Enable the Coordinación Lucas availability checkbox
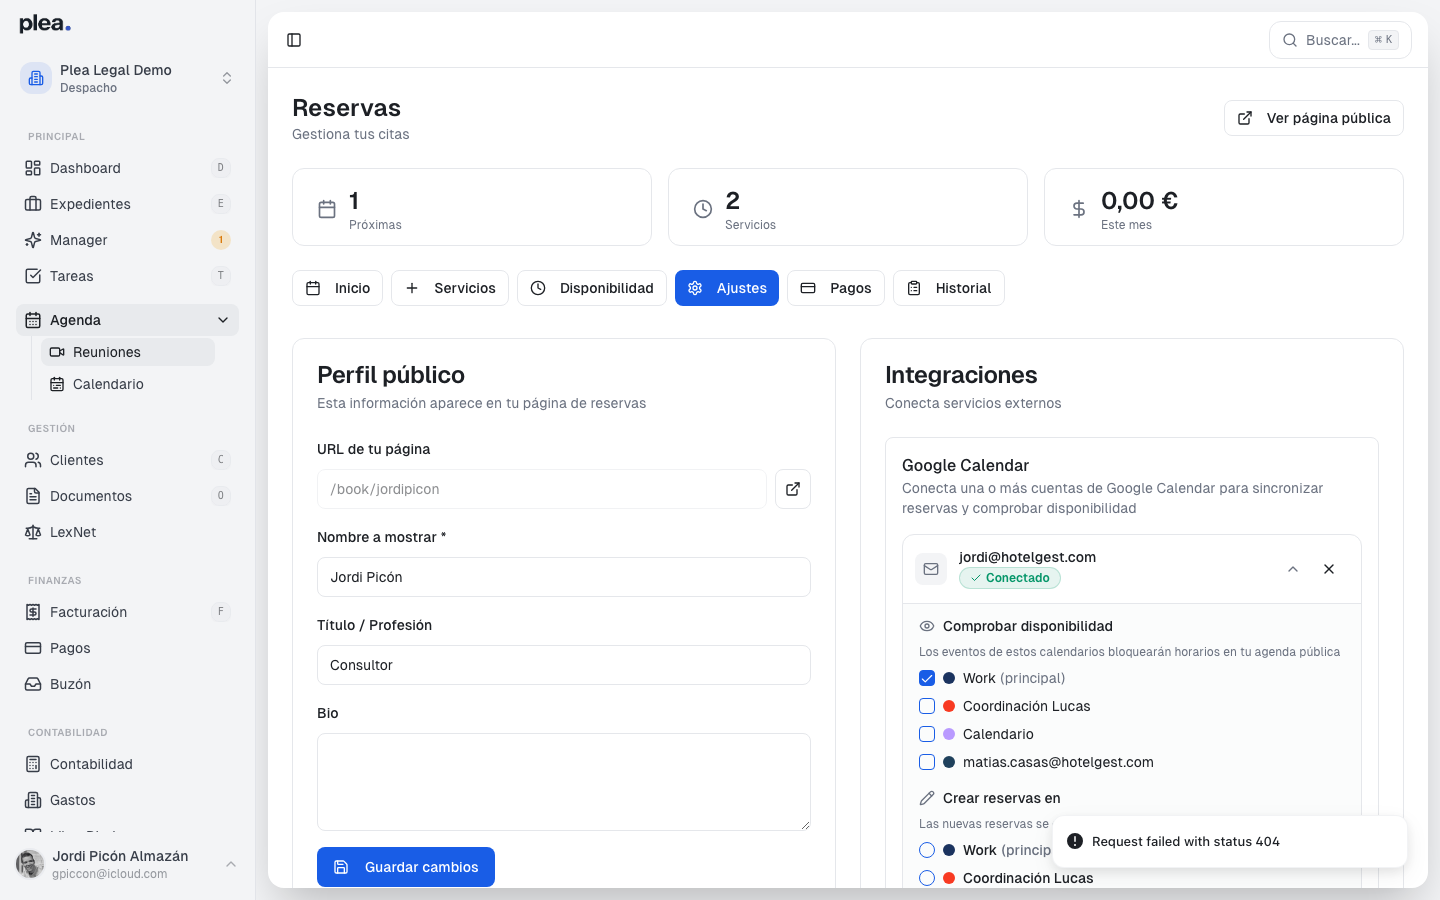Image resolution: width=1440 pixels, height=900 pixels. (x=927, y=706)
